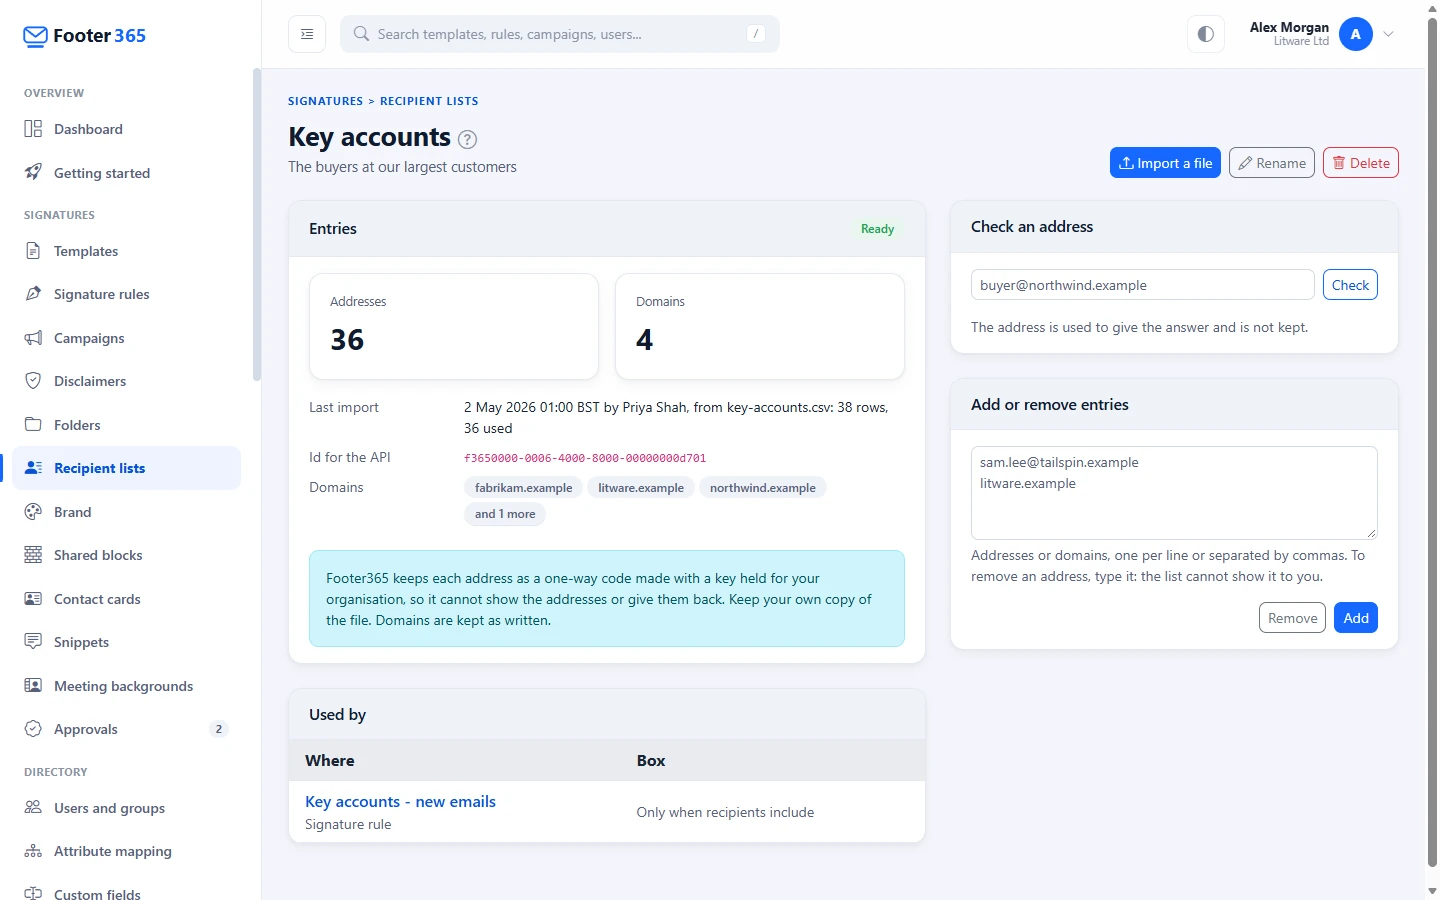Click the Disclaimers shield icon
Image resolution: width=1440 pixels, height=900 pixels.
pos(33,380)
